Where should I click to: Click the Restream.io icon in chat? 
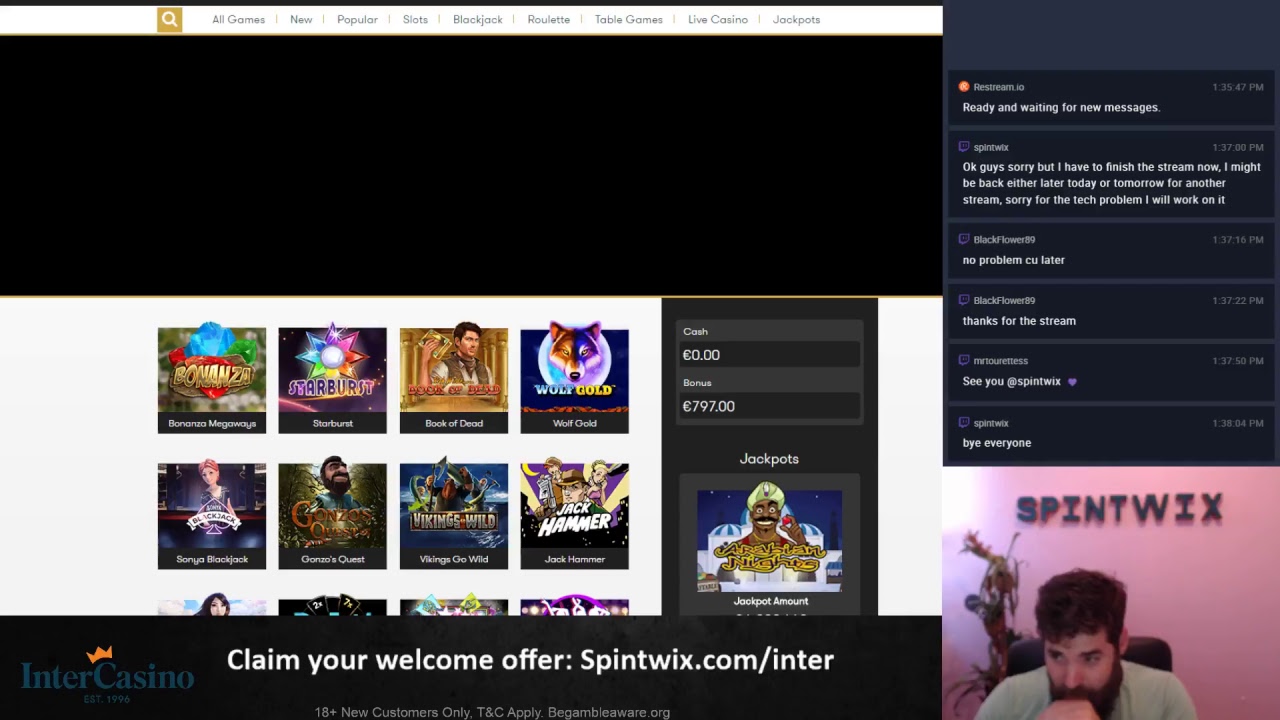[x=964, y=87]
